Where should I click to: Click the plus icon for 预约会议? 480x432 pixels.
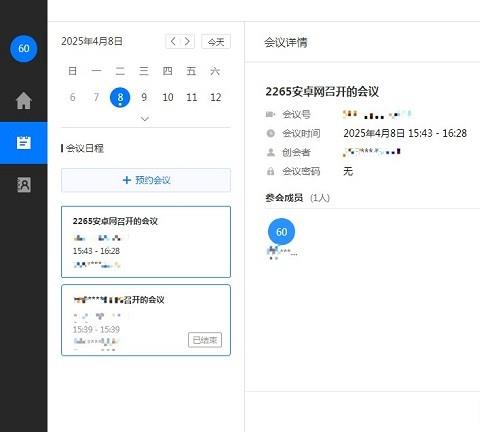click(127, 180)
